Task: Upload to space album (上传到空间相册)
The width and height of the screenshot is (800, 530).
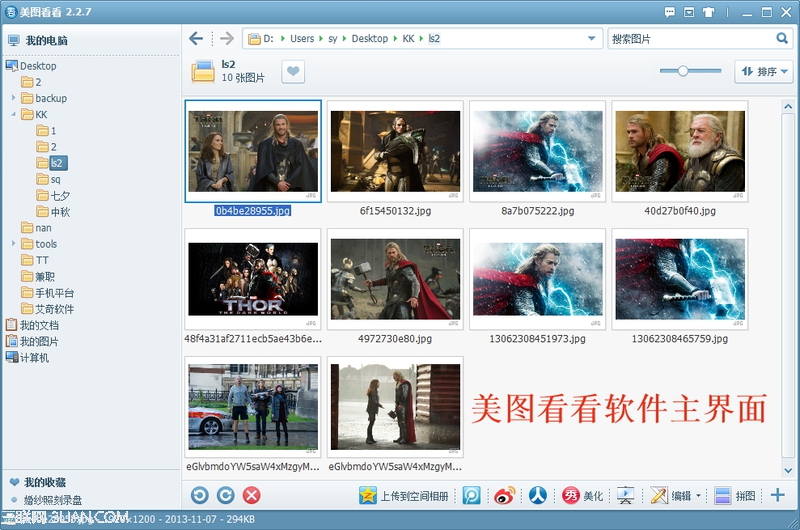Action: 404,495
